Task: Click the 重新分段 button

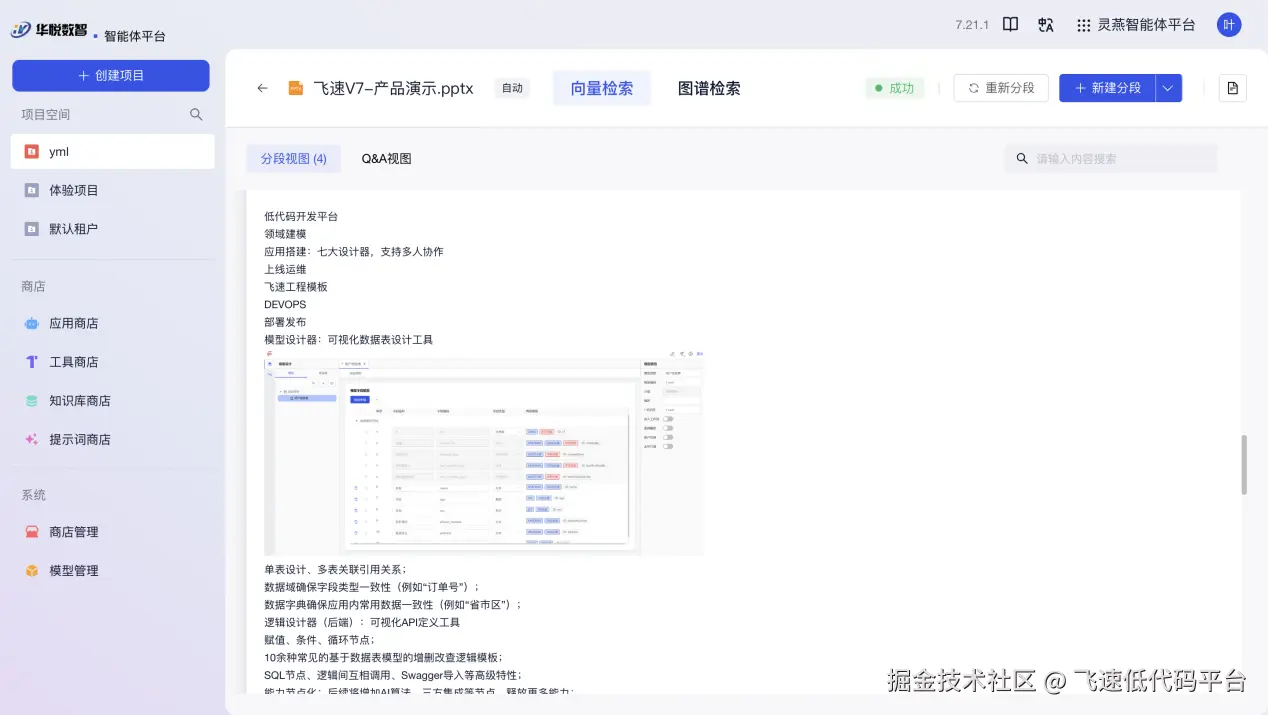Action: click(1000, 88)
